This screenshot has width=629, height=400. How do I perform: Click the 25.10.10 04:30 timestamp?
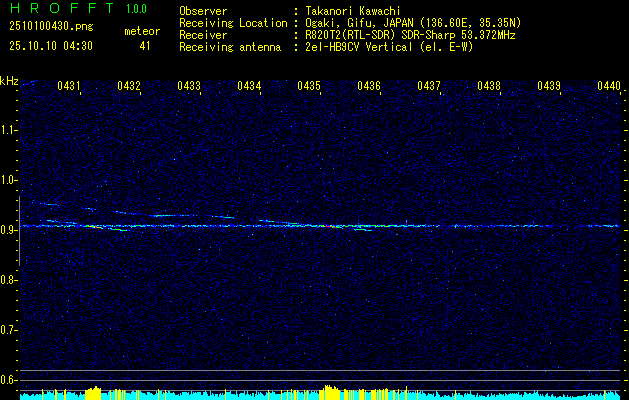pos(50,46)
